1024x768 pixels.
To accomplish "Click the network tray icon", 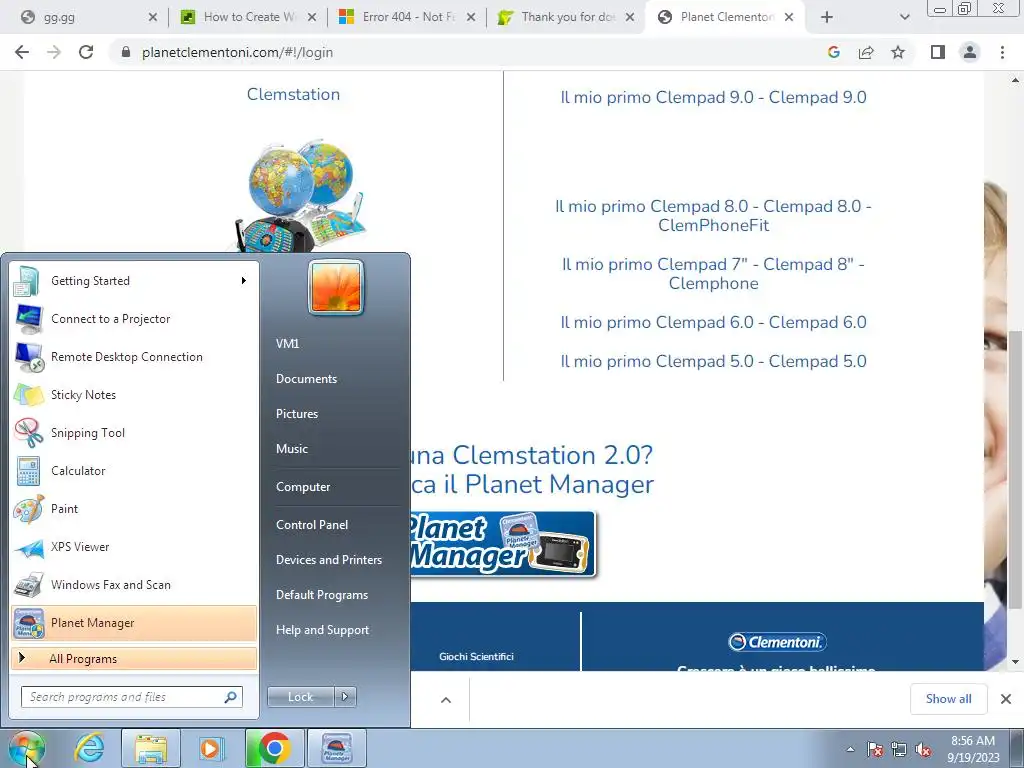I will 899,750.
